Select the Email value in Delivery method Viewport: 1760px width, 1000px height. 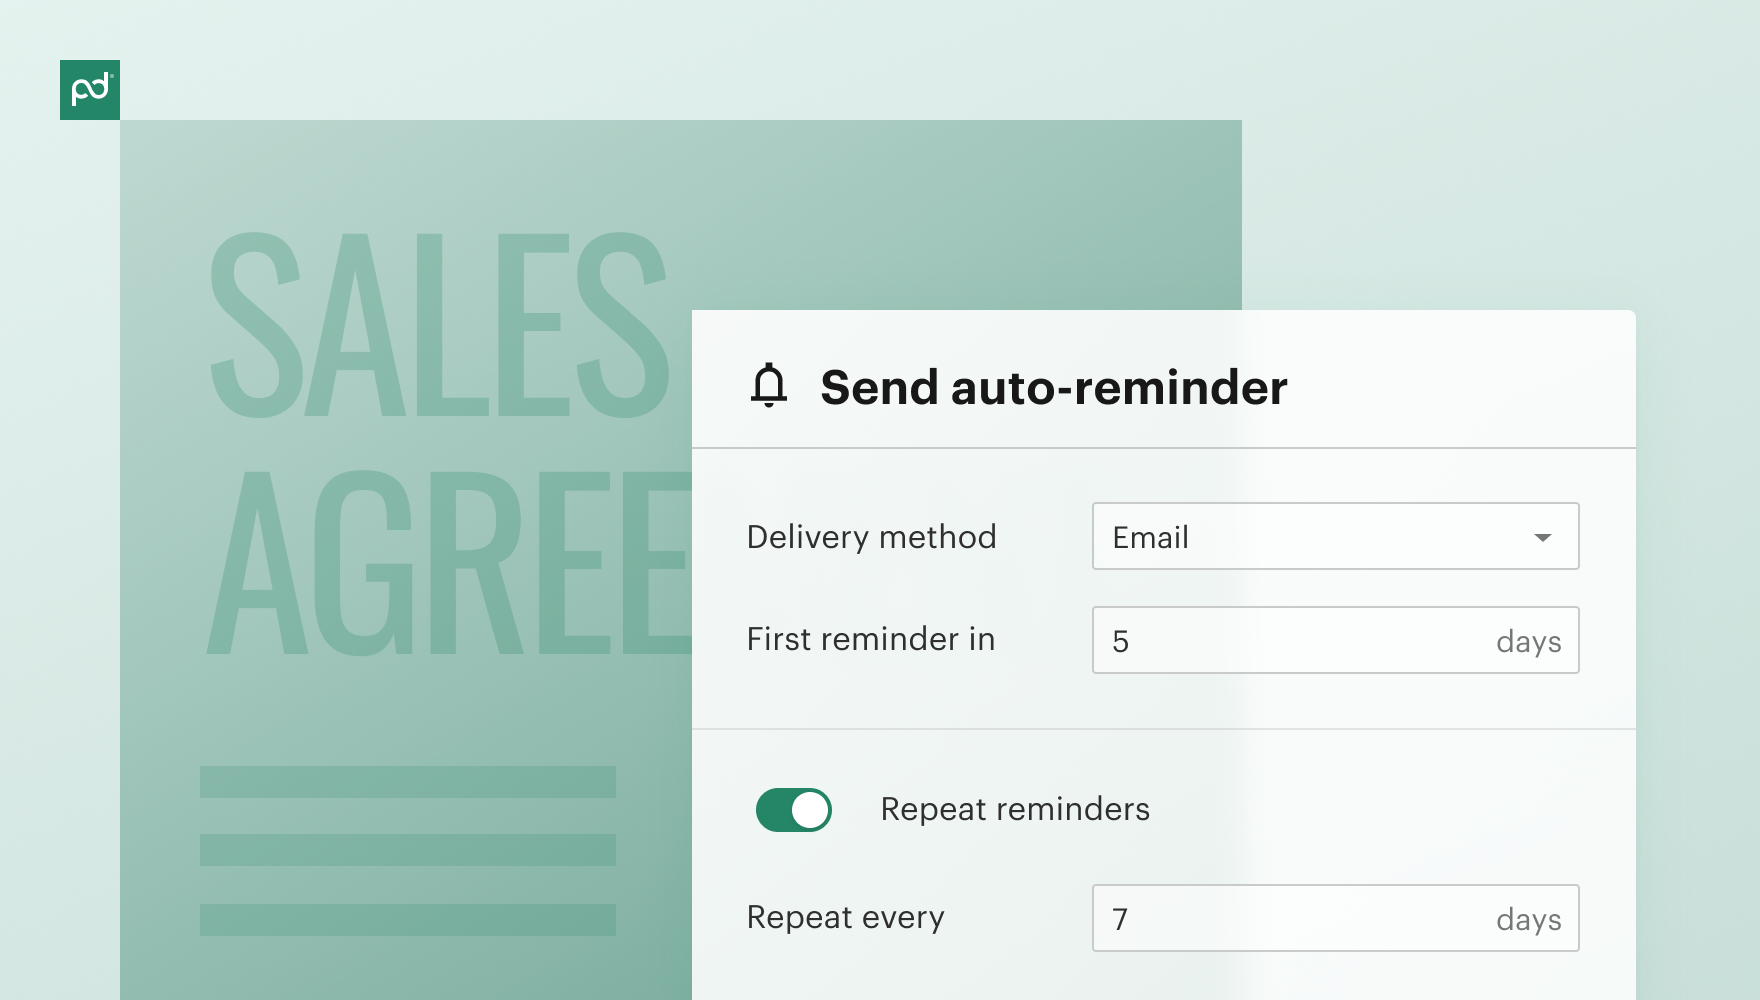click(x=1150, y=538)
